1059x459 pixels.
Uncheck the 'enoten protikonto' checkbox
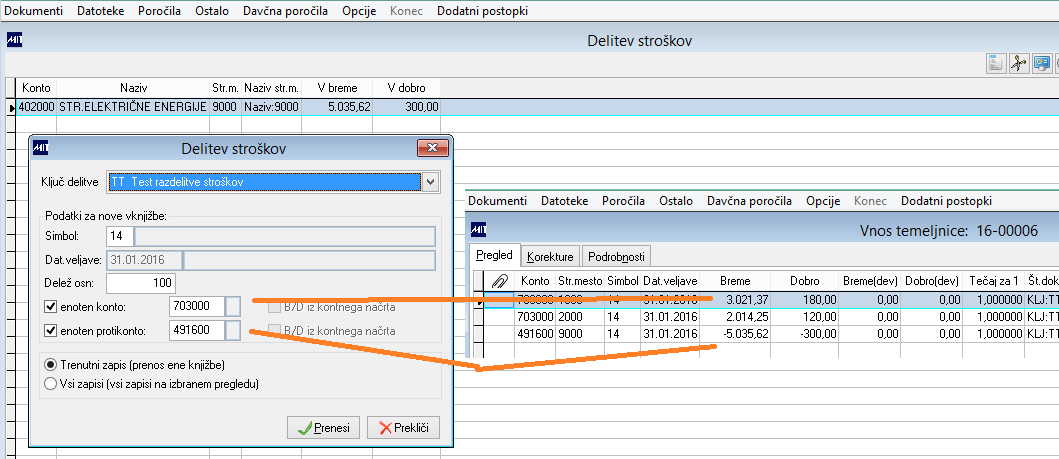[50, 331]
